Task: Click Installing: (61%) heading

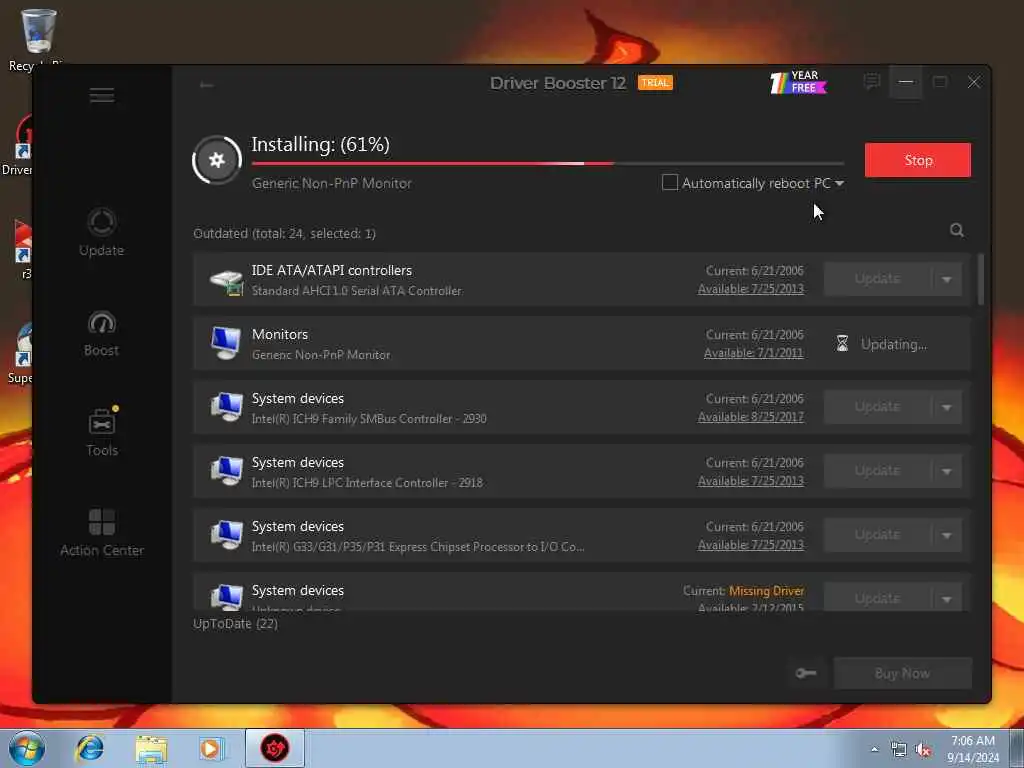Action: point(321,144)
